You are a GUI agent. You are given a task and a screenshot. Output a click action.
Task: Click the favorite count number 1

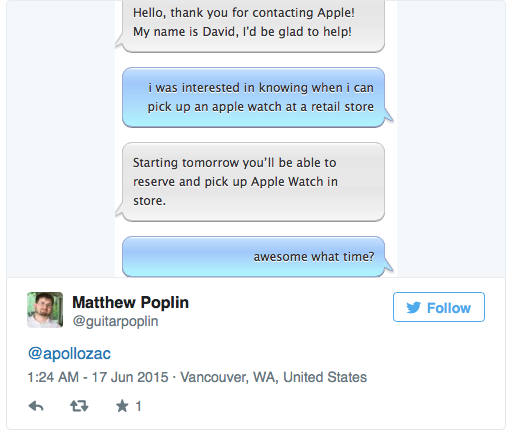pyautogui.click(x=138, y=406)
